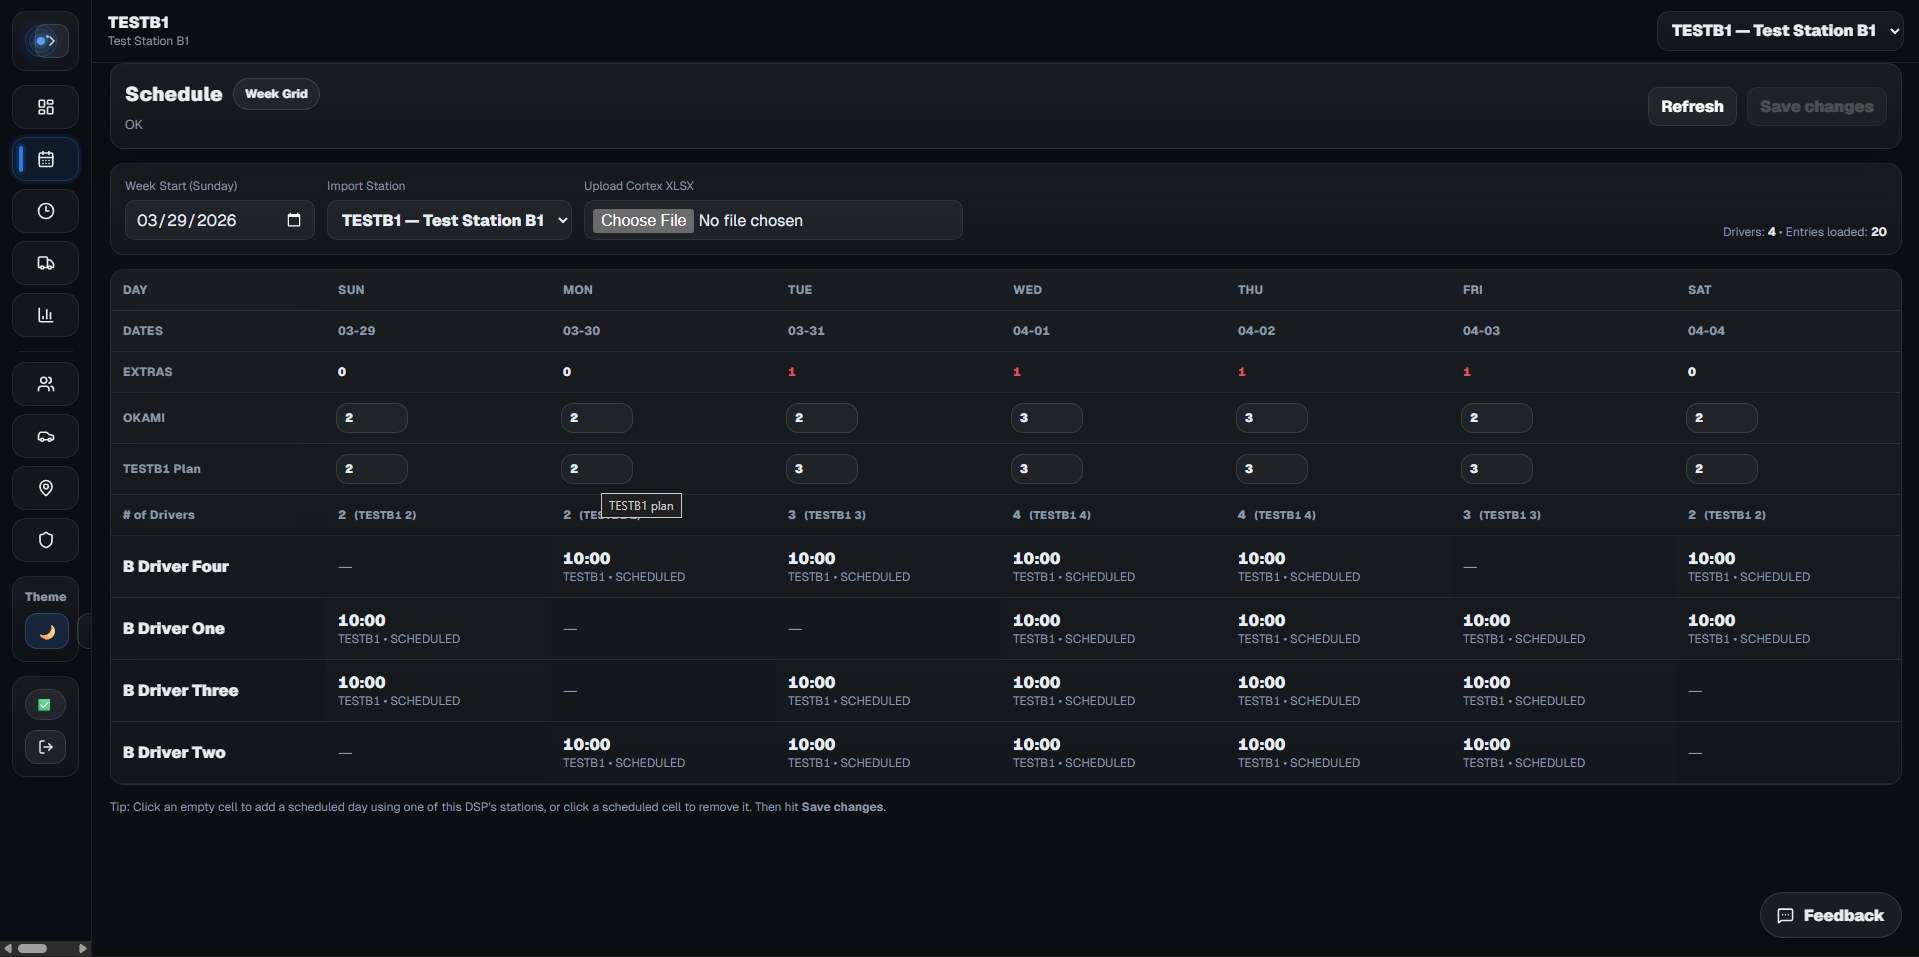1919x957 pixels.
Task: Click the Refresh button
Action: coord(1691,106)
